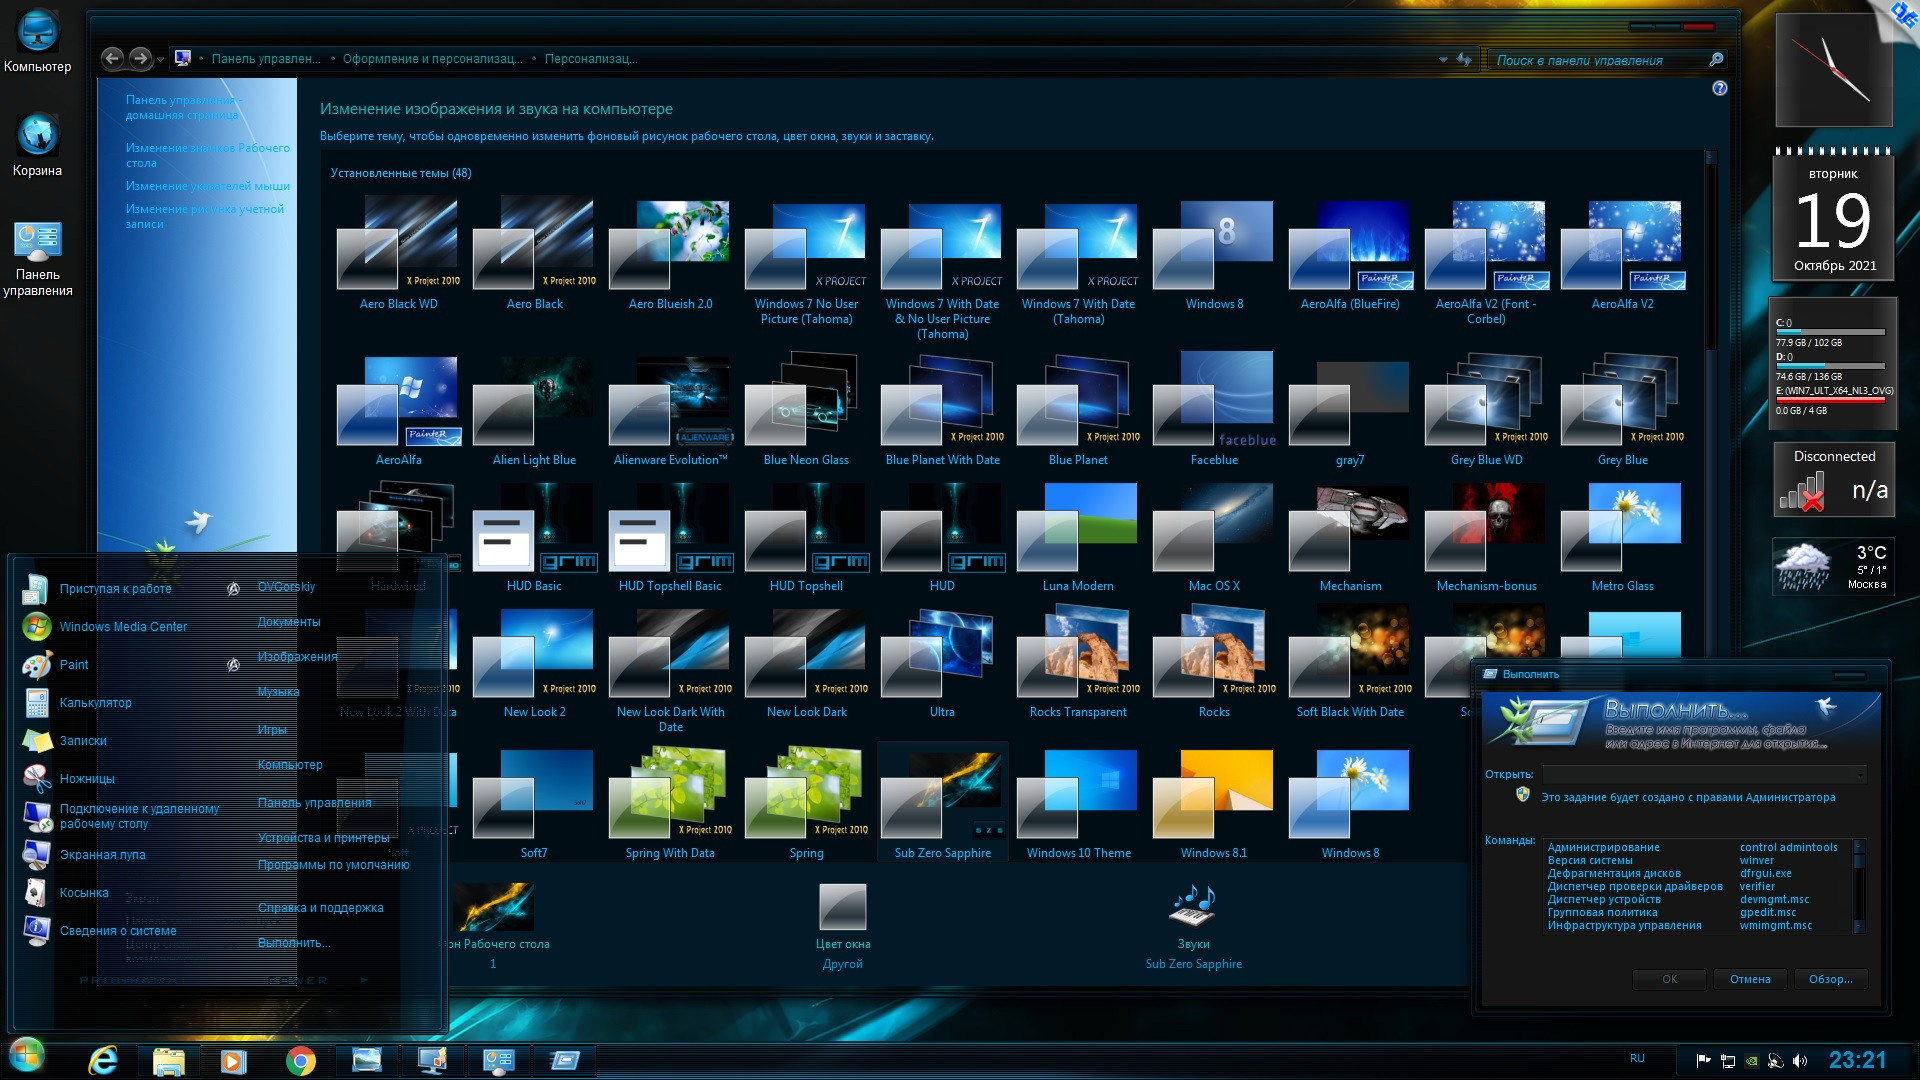
Task: Click the help question mark icon
Action: coord(1719,88)
